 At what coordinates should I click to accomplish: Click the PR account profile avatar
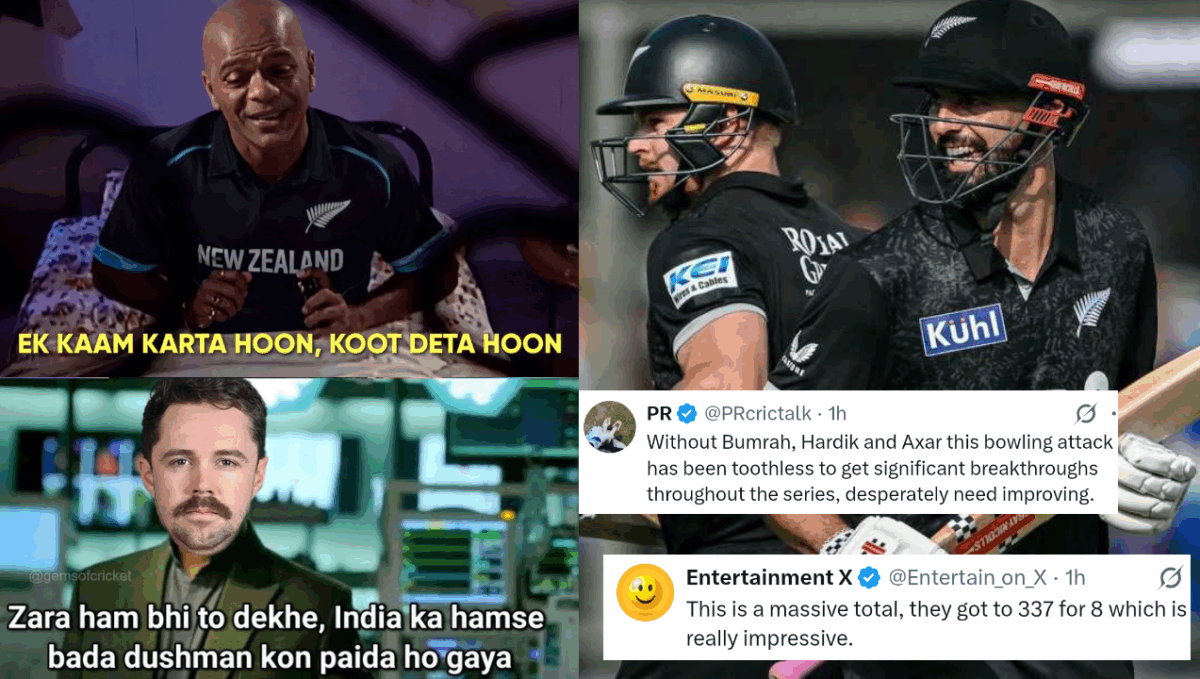click(610, 427)
